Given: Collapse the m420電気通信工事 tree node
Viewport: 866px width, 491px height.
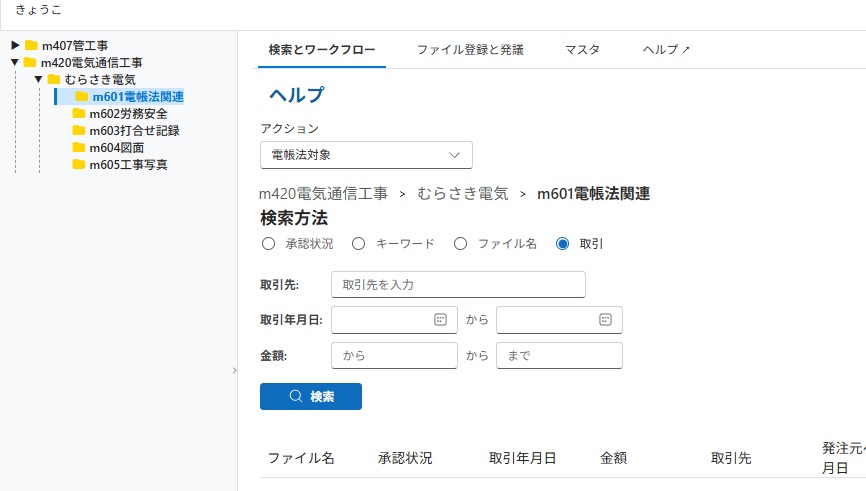Looking at the screenshot, I should pyautogui.click(x=15, y=62).
